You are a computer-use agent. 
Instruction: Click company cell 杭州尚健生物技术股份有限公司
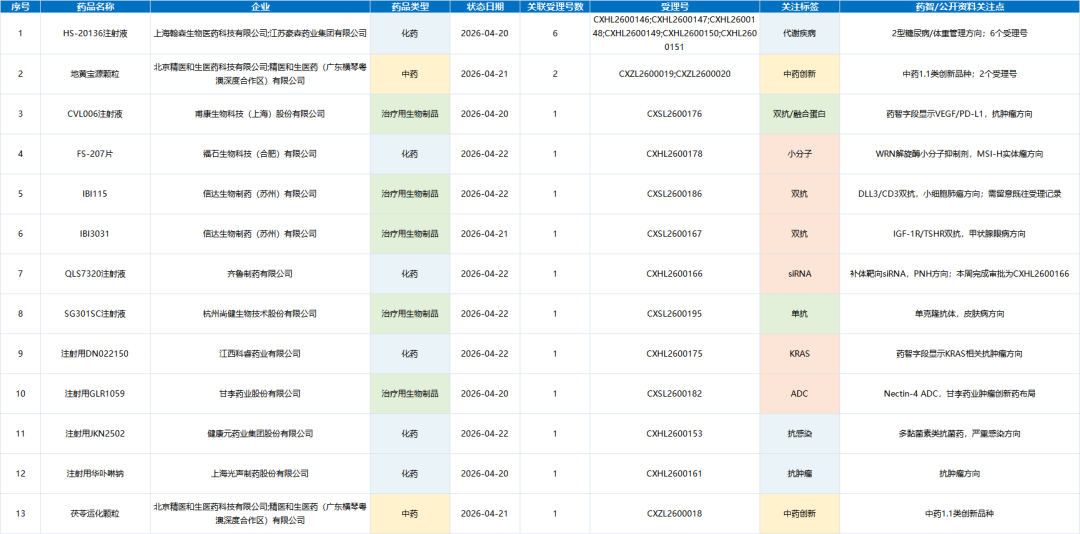[x=260, y=314]
